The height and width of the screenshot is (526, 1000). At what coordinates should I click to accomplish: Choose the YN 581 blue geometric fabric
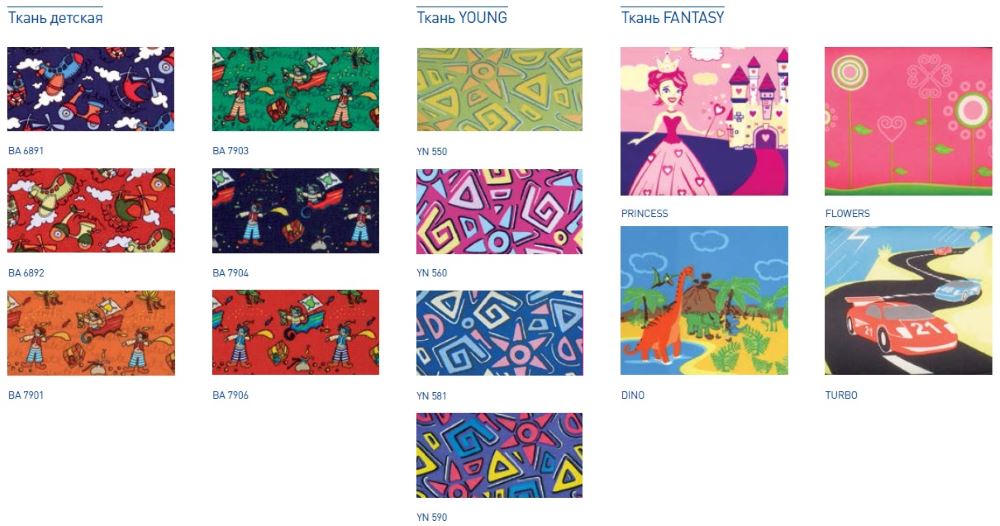coord(499,333)
